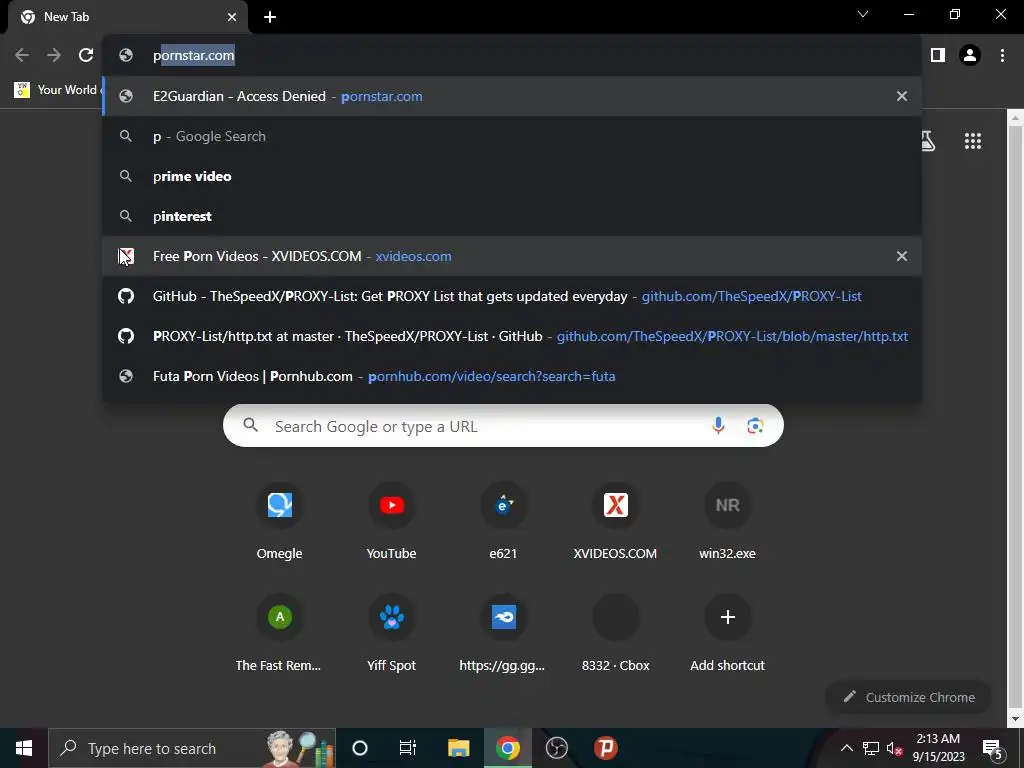
Task: Show hidden system tray icons
Action: click(x=846, y=748)
